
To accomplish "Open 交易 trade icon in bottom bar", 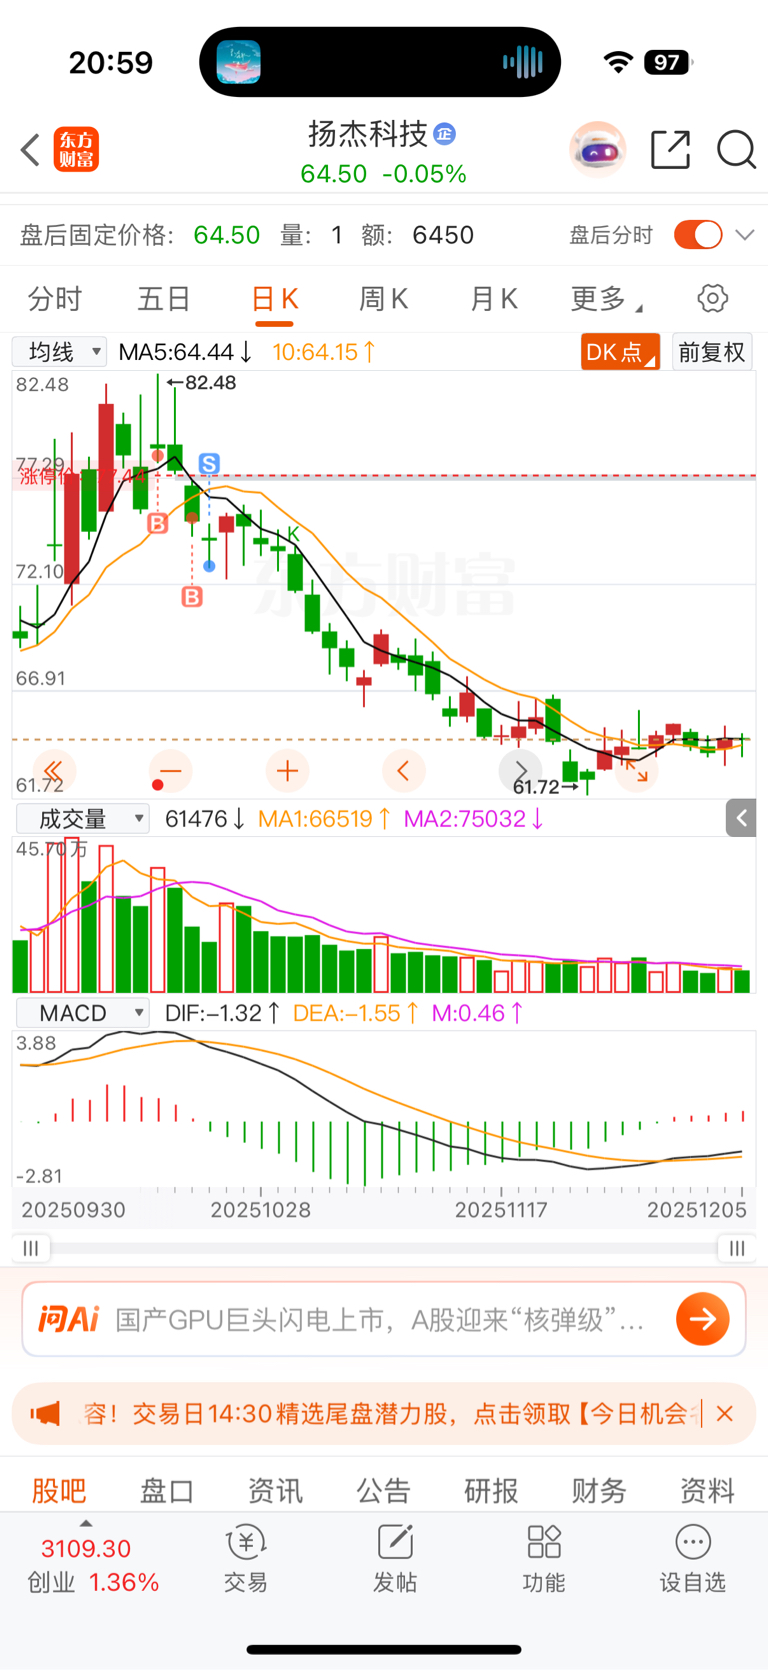I will [245, 1559].
